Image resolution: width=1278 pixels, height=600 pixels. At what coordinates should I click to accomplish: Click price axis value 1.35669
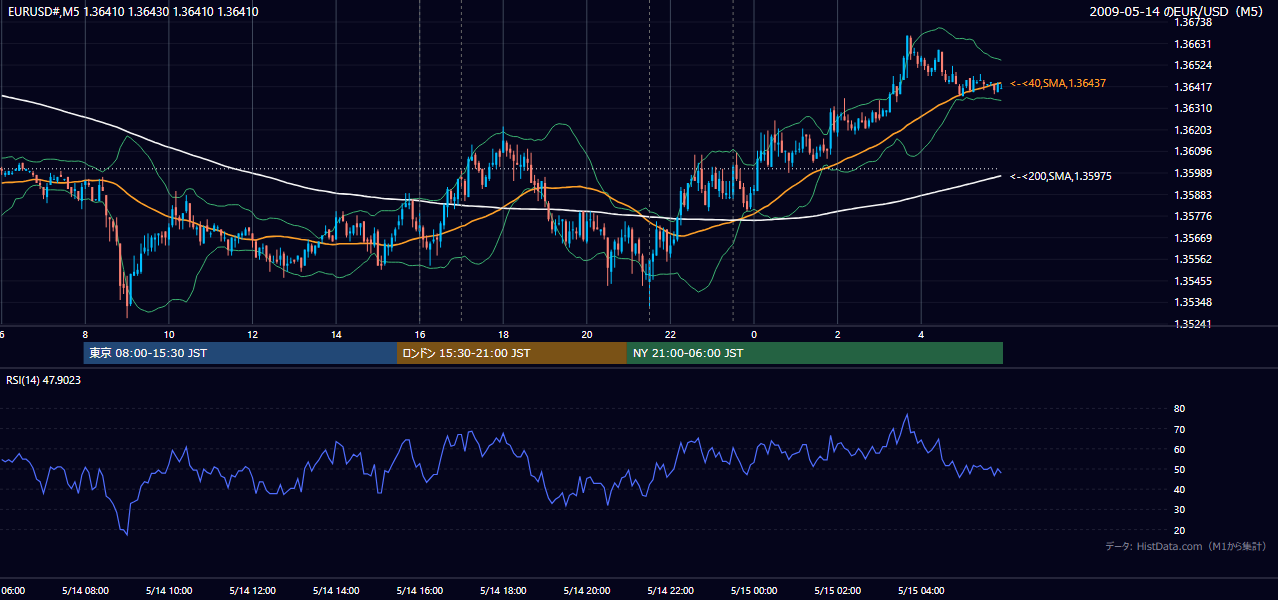1194,238
